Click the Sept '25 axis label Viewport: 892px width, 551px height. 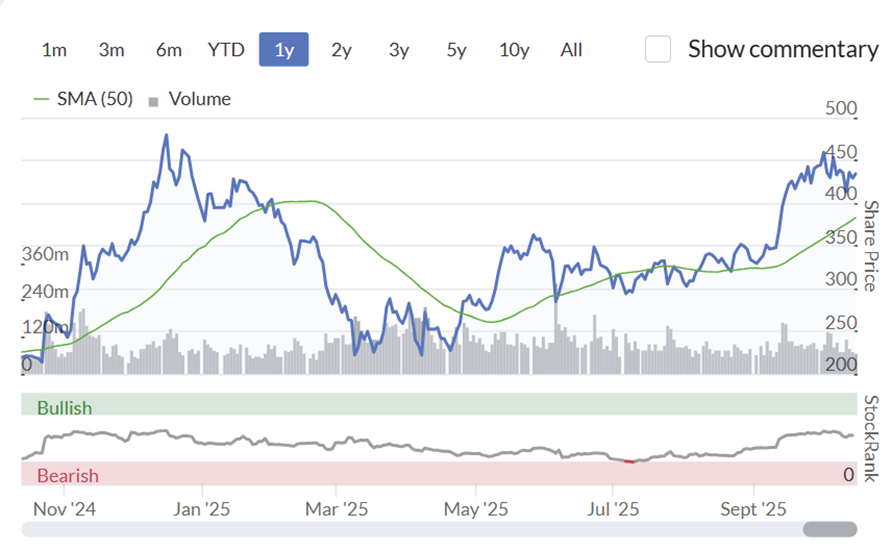pyautogui.click(x=753, y=509)
